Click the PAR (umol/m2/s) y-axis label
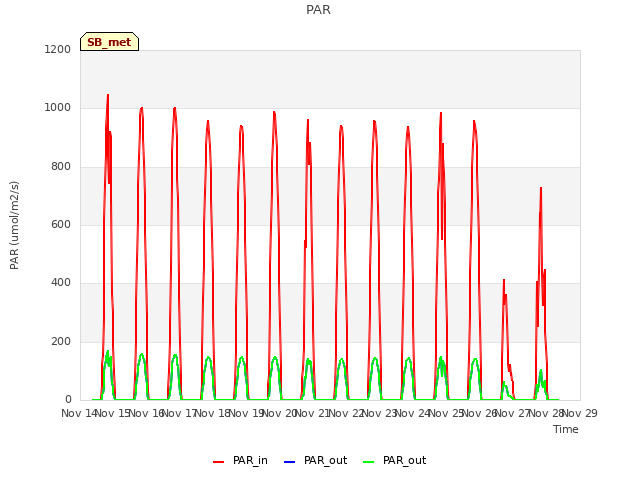The width and height of the screenshot is (640, 480). point(14,225)
